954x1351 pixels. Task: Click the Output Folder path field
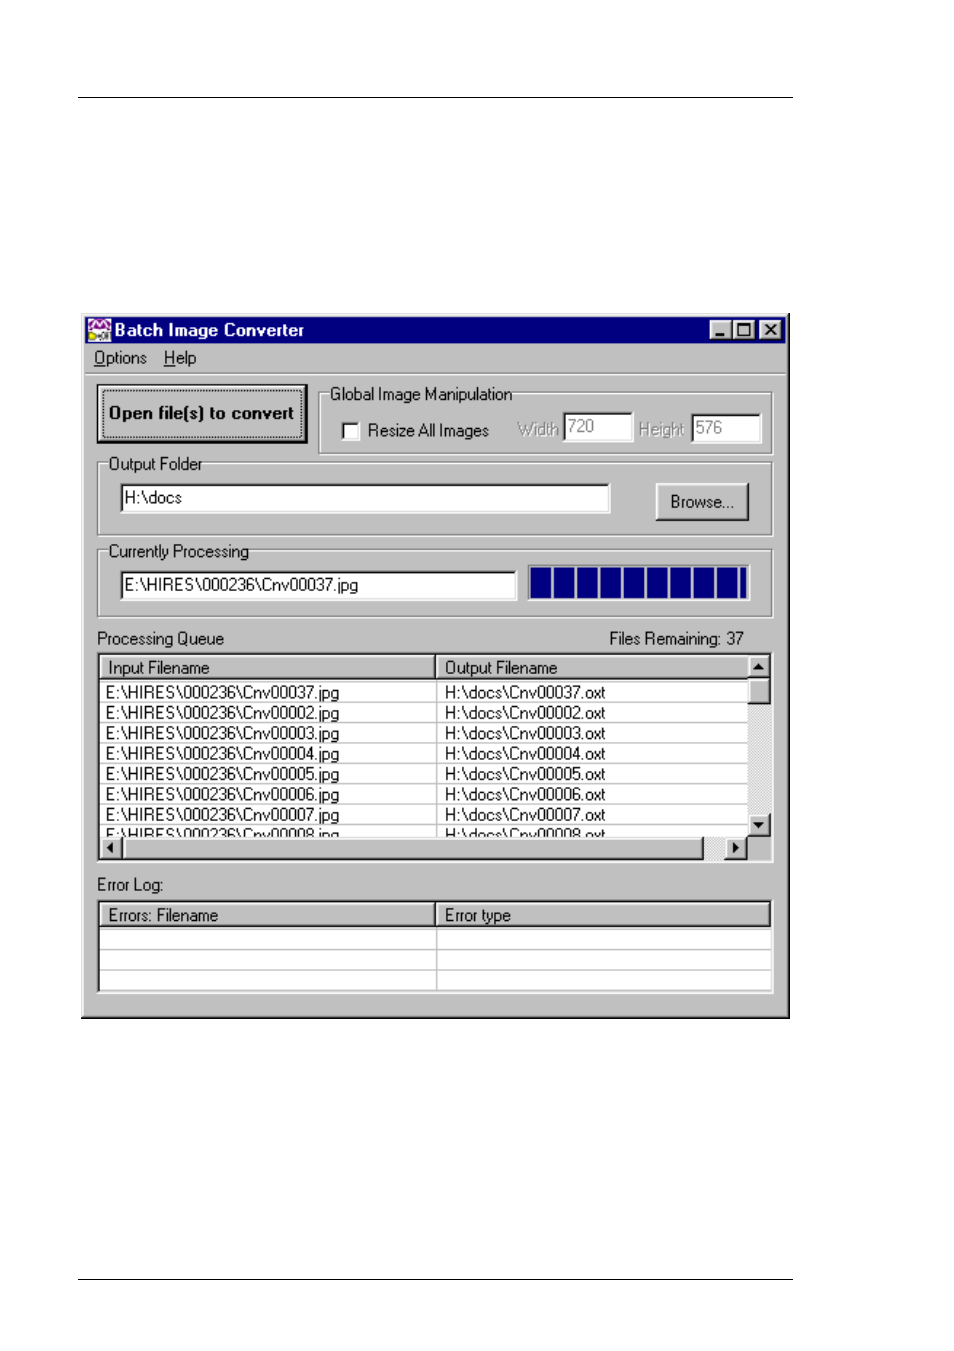point(365,498)
